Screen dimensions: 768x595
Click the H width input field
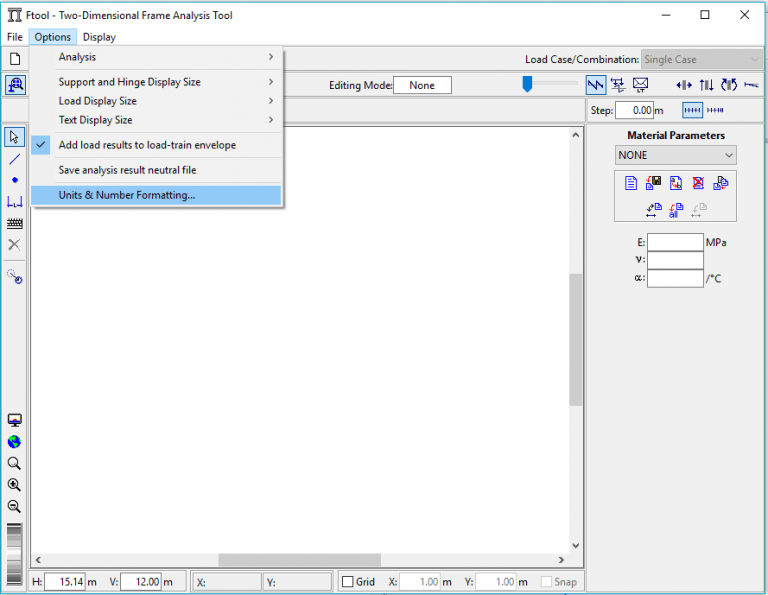click(x=65, y=582)
